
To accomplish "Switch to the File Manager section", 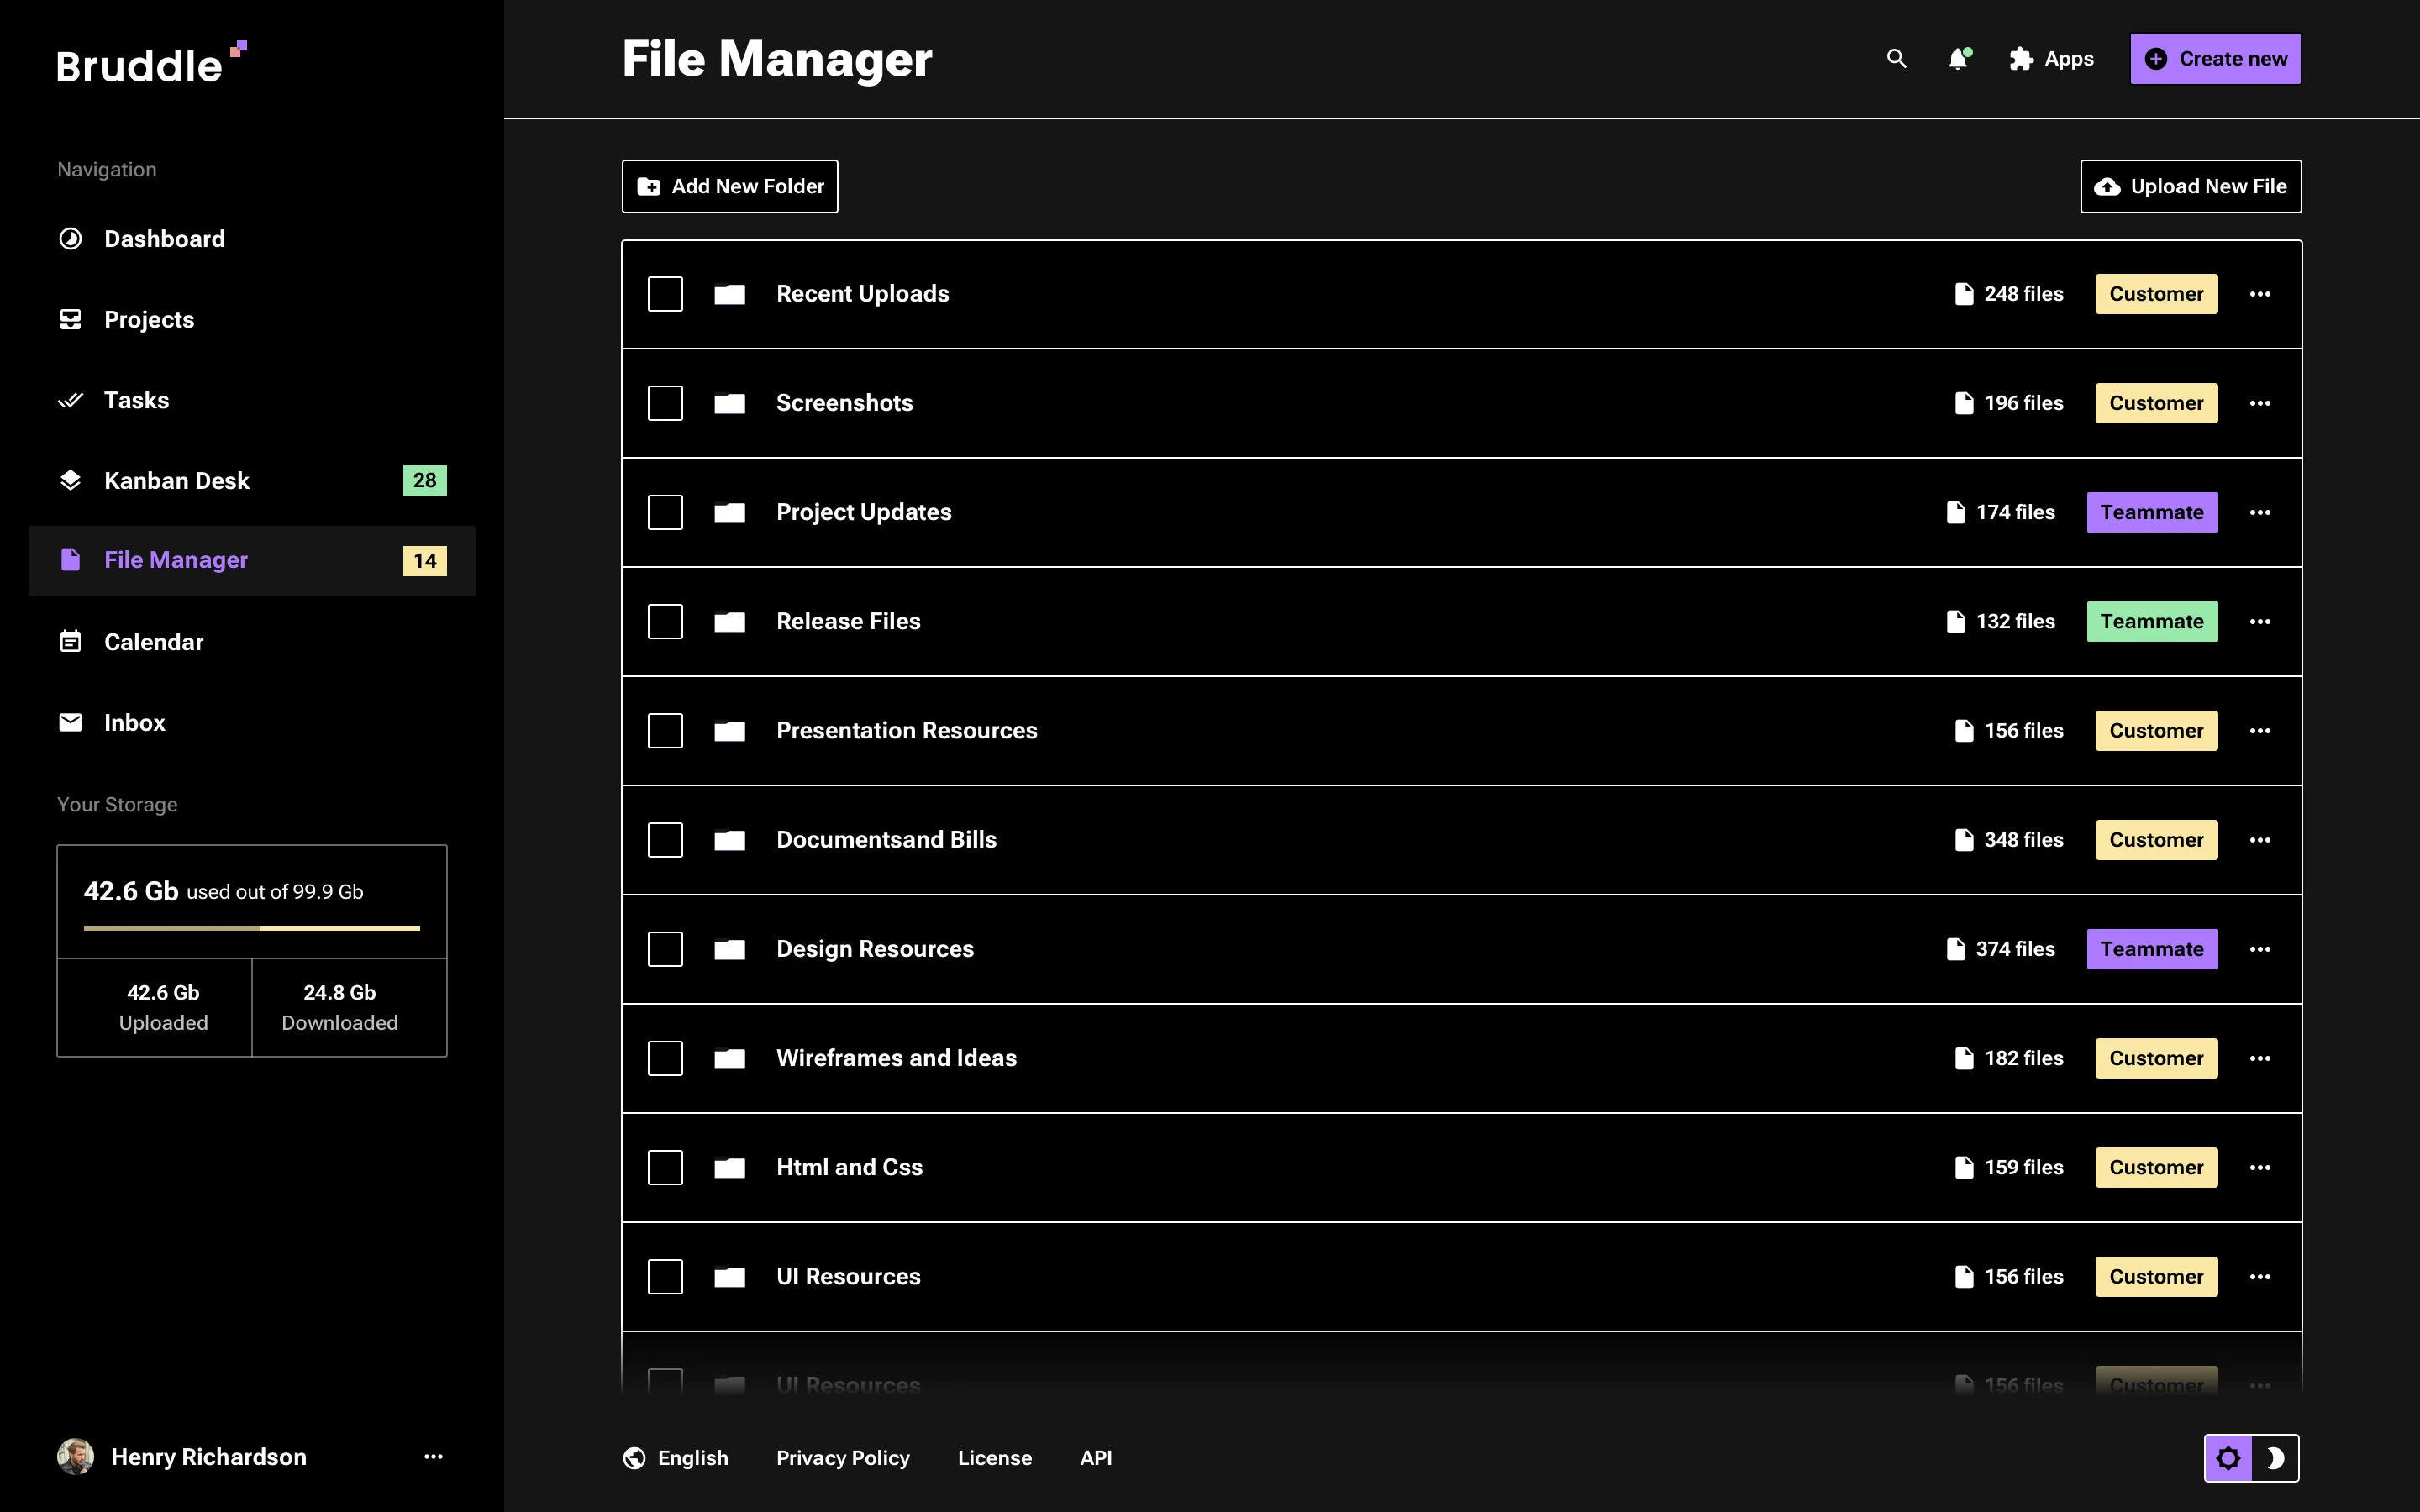I will click(176, 560).
